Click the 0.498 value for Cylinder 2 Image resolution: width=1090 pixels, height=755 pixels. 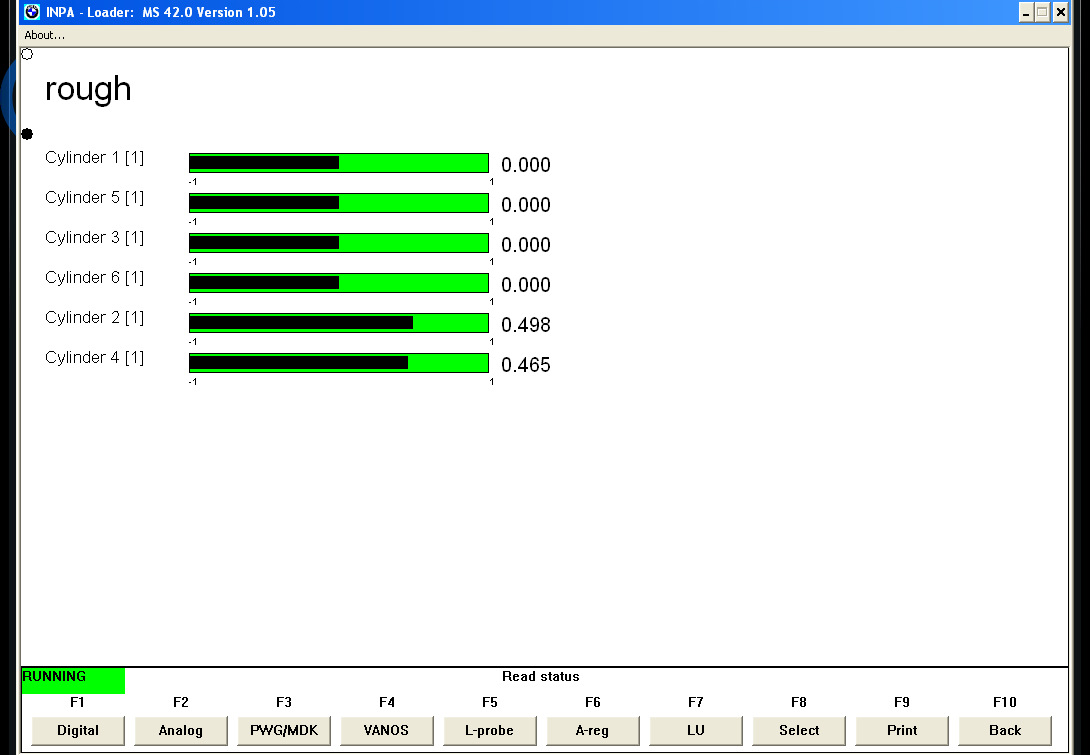[526, 325]
